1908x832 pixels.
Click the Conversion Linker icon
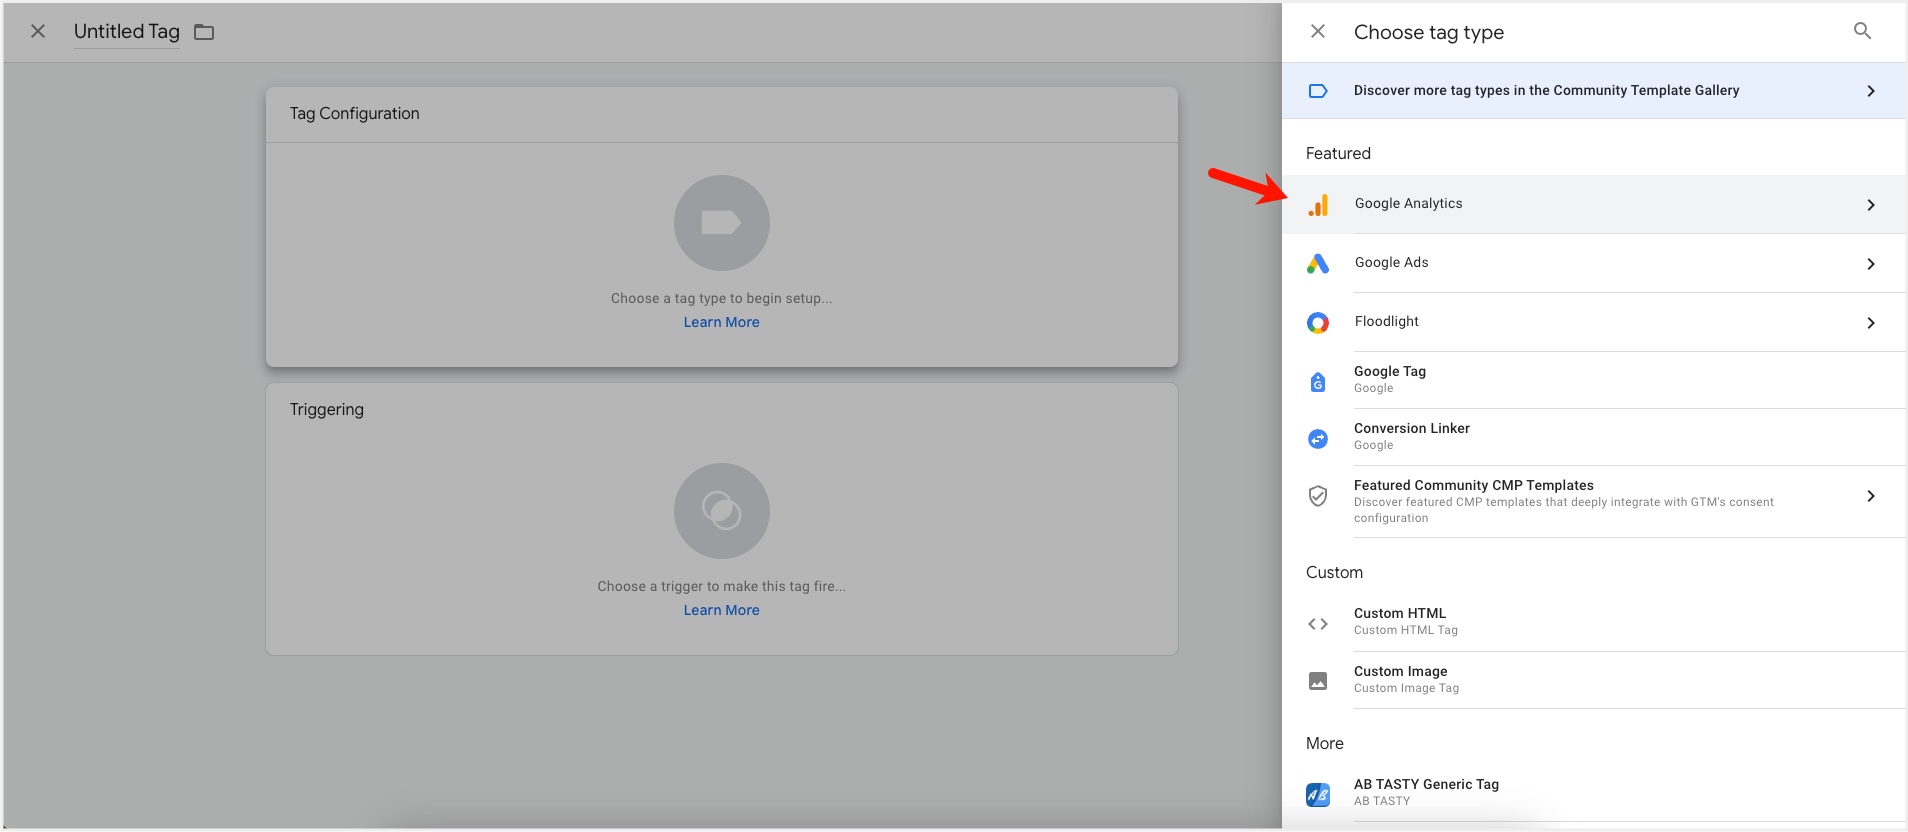[x=1318, y=439]
